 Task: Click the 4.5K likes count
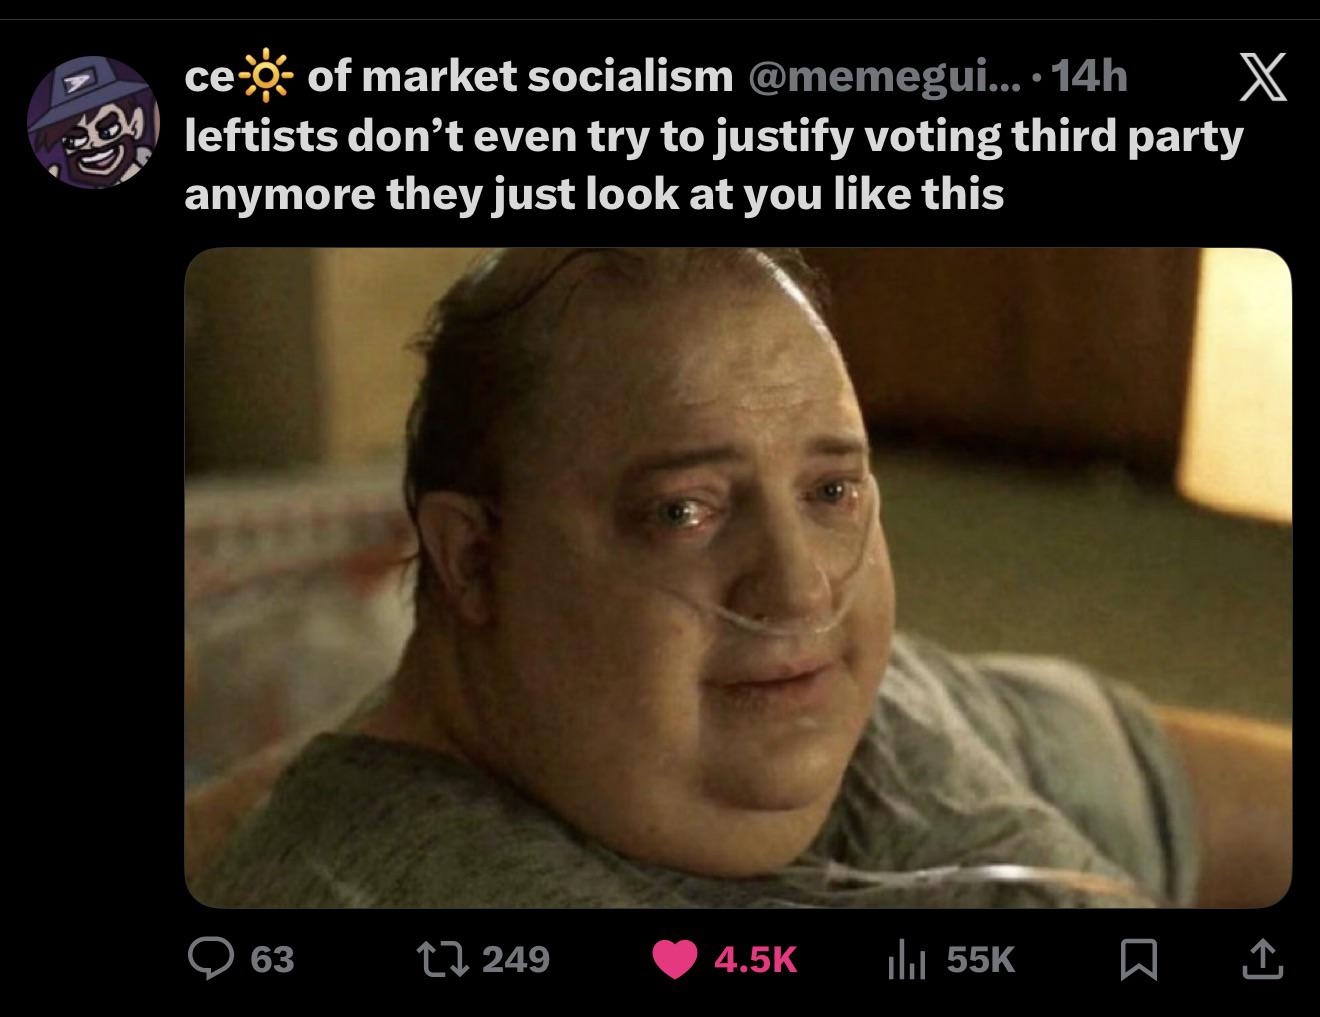[756, 961]
